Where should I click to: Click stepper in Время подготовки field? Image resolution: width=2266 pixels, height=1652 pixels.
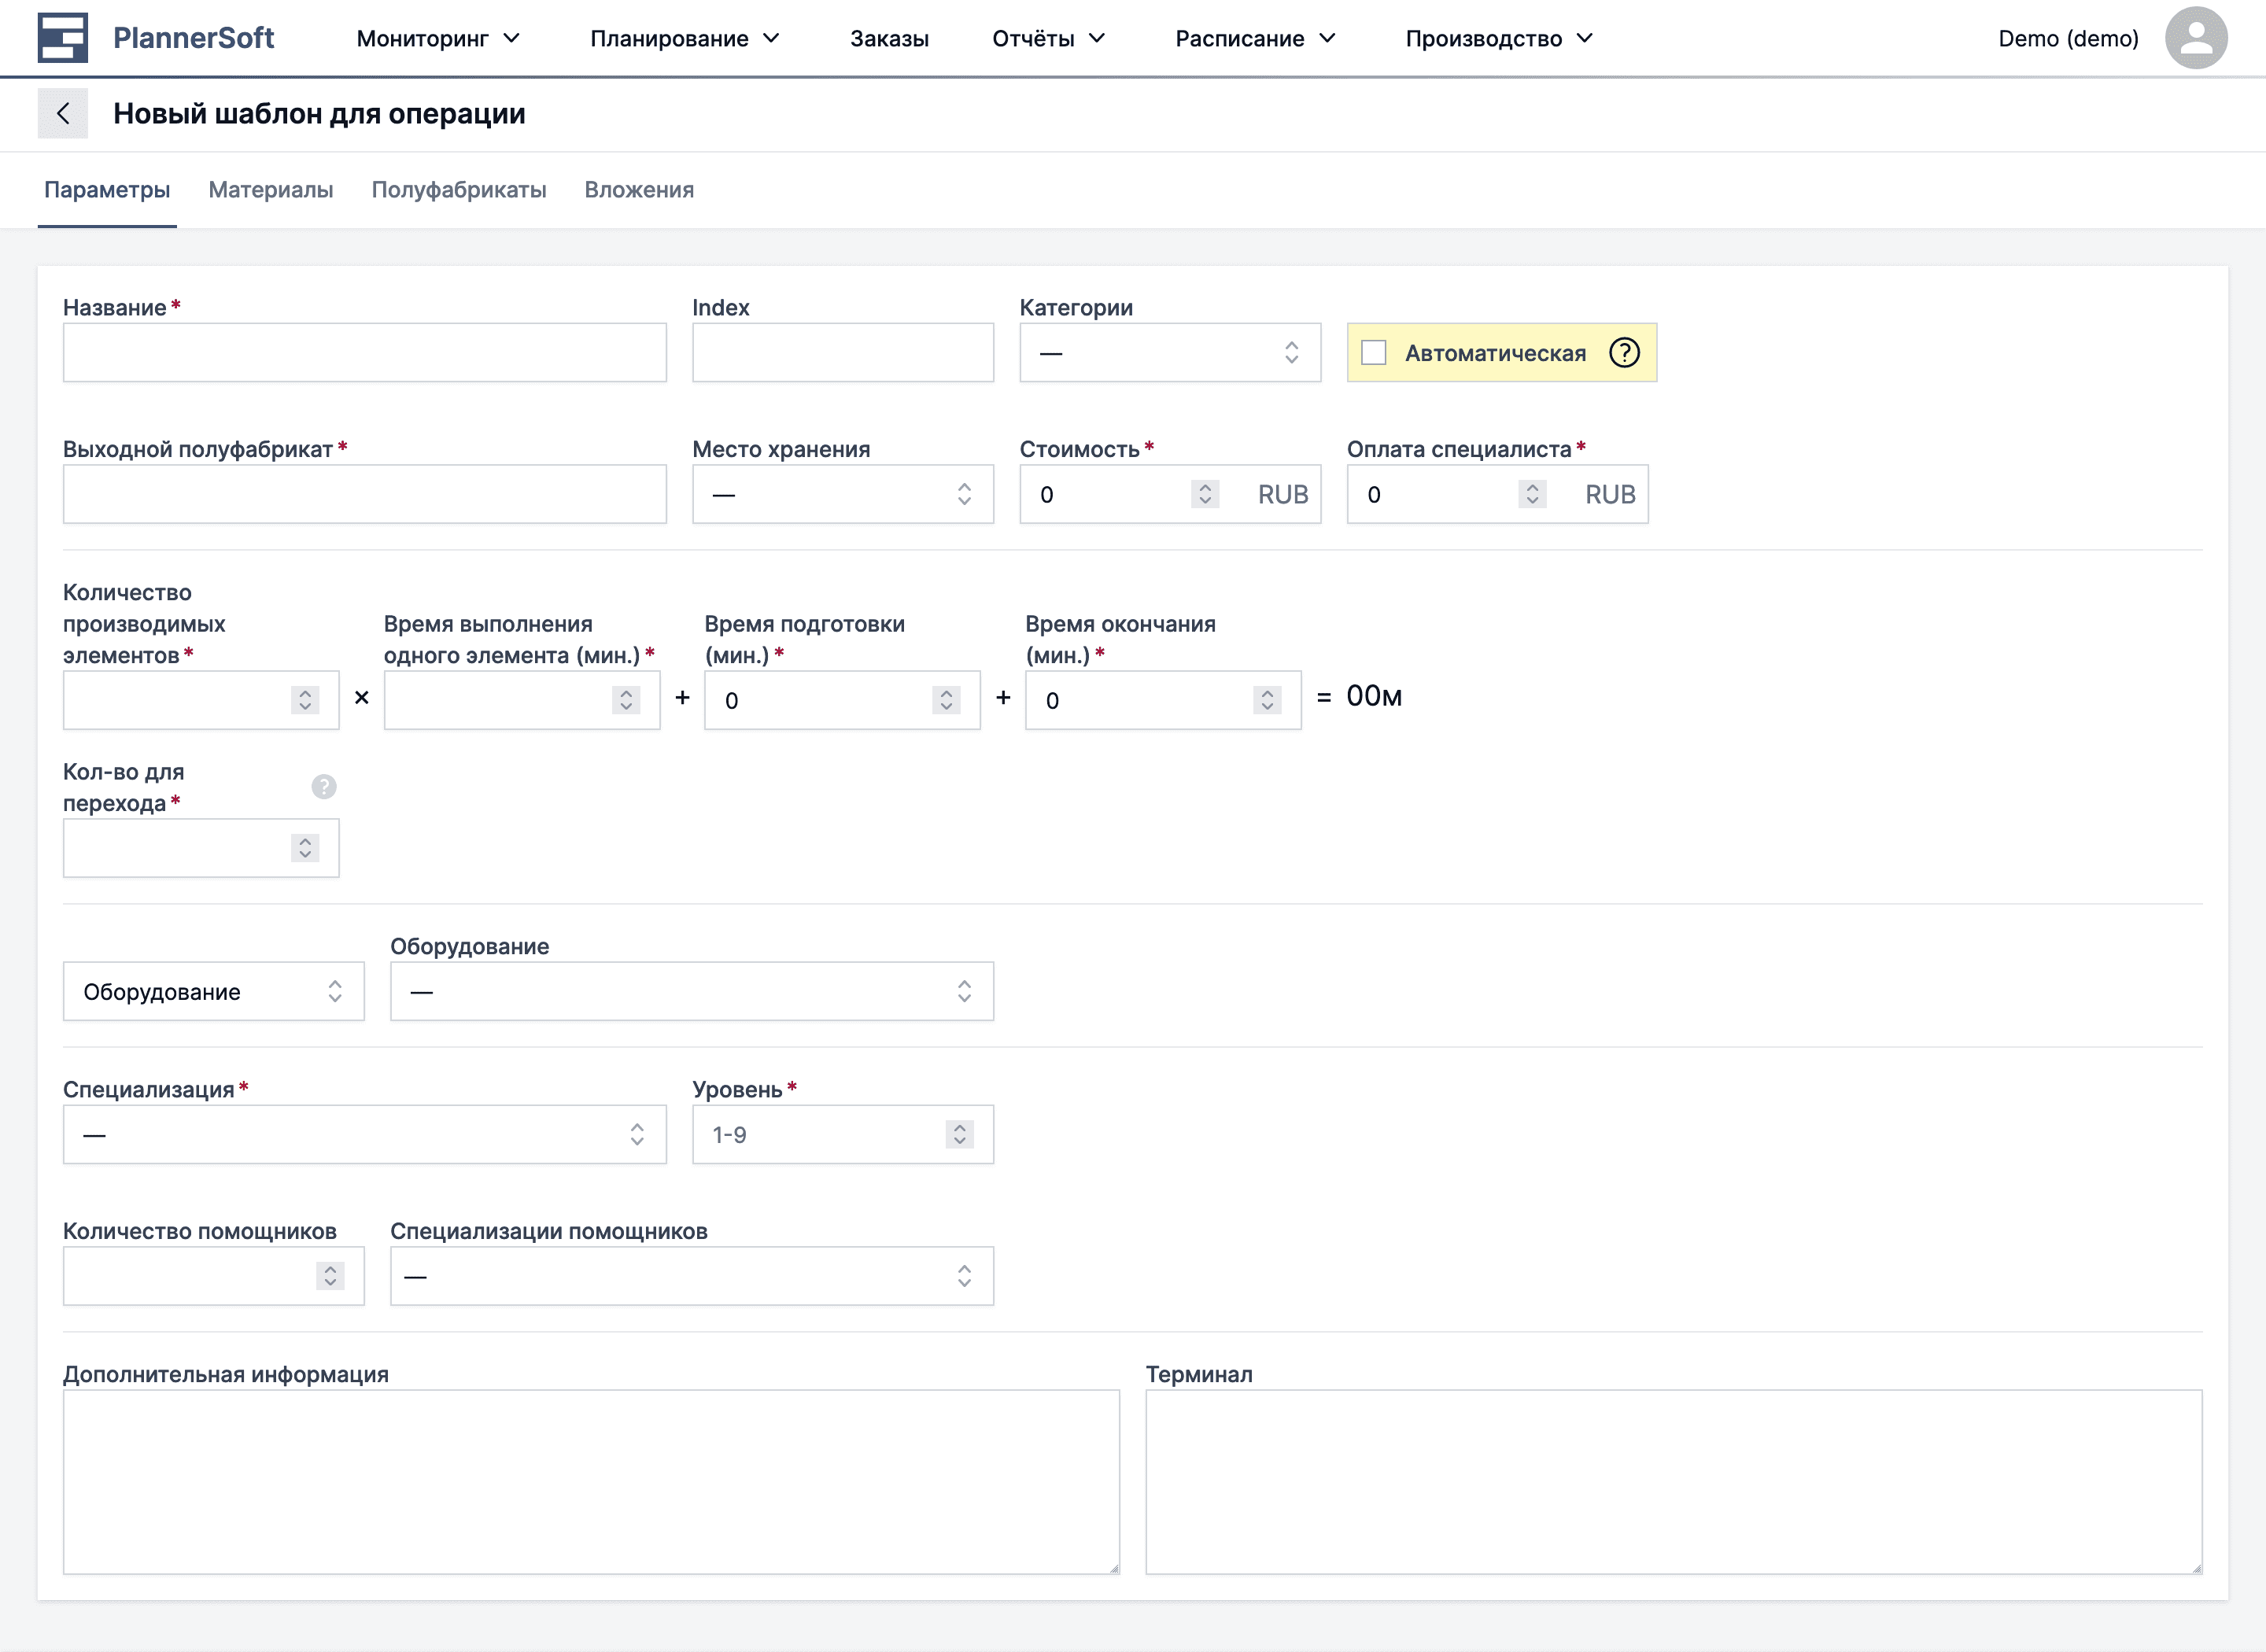945,700
